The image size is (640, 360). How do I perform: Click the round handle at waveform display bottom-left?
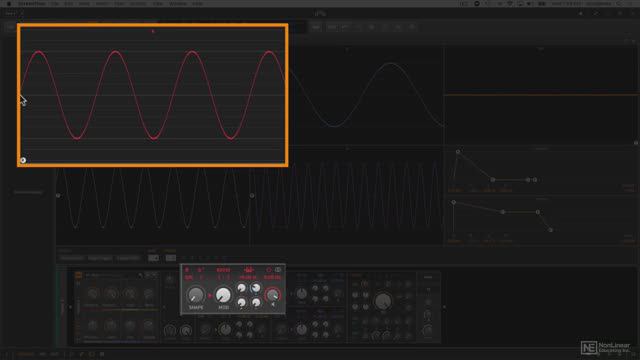23,160
